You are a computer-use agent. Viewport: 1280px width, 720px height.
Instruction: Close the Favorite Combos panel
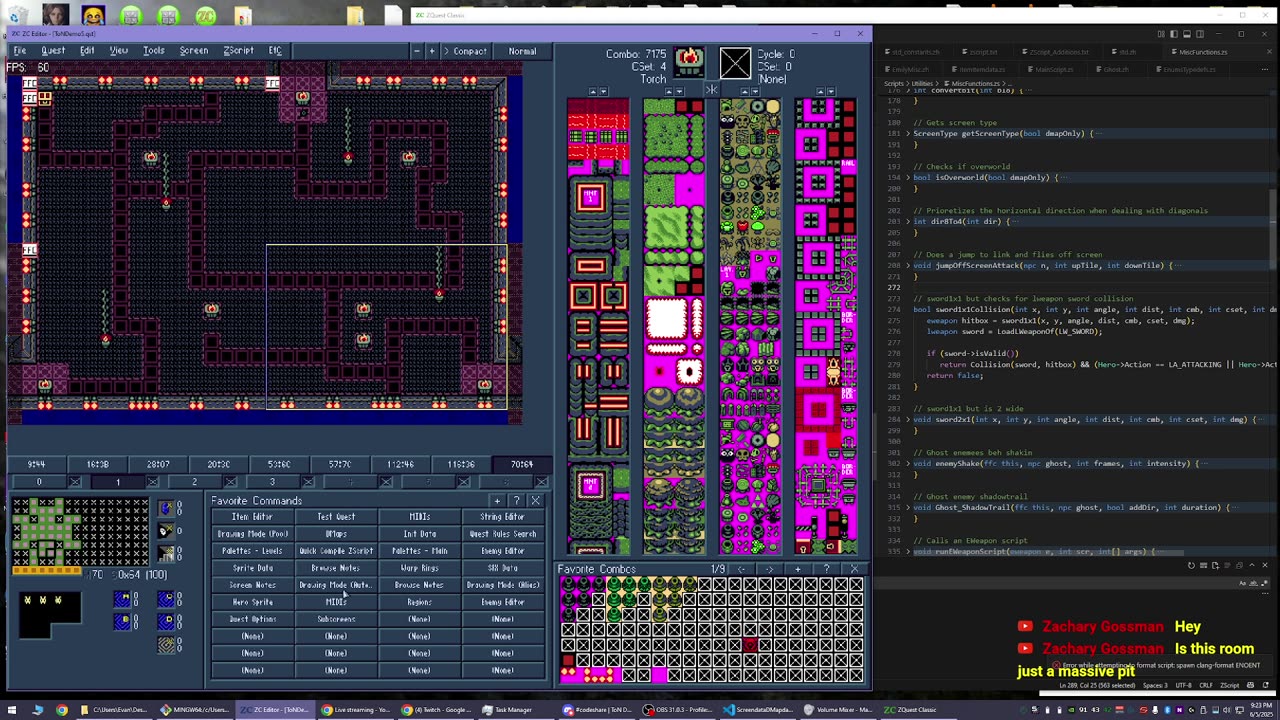click(854, 569)
